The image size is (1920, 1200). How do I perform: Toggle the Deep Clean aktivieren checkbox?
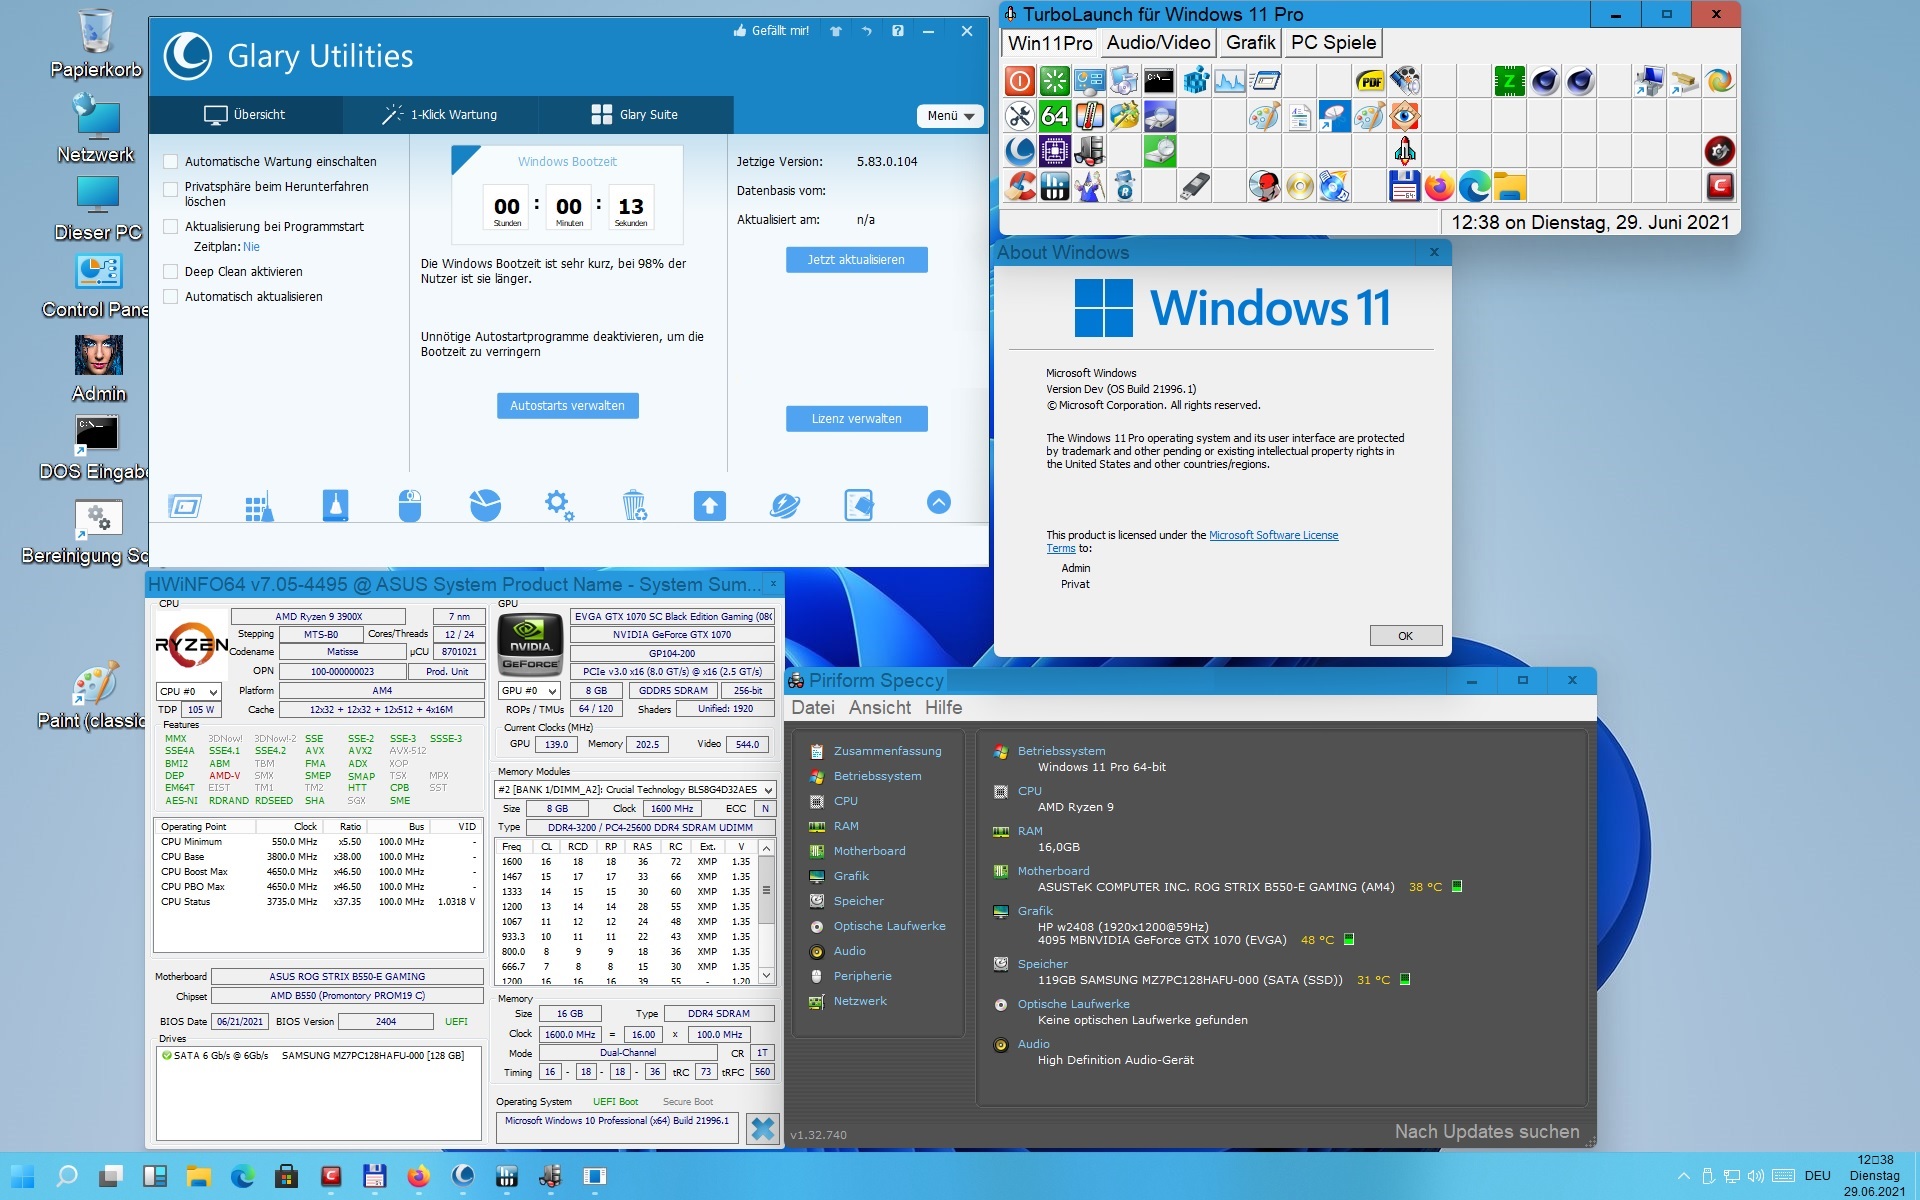click(171, 272)
